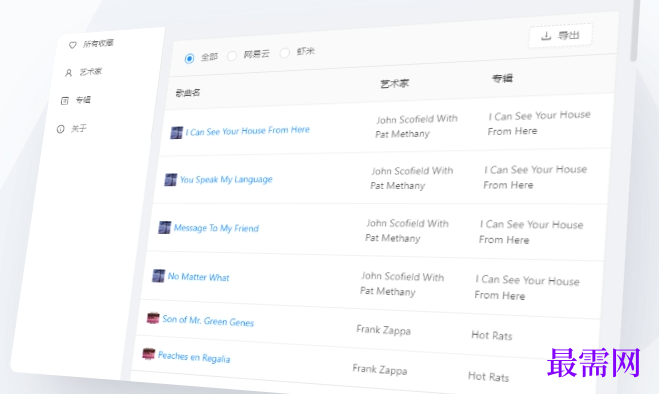659x394 pixels.
Task: Click album cover beside Peaches en Regalia
Action: click(149, 354)
